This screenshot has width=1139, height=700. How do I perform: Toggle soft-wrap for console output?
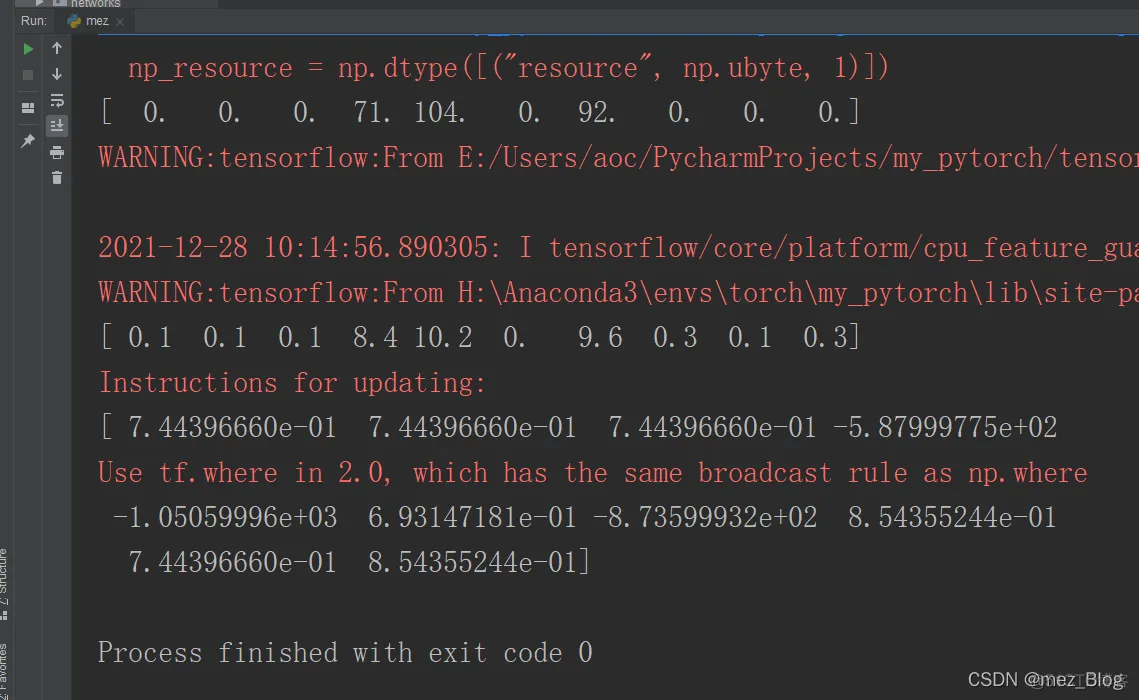coord(57,100)
